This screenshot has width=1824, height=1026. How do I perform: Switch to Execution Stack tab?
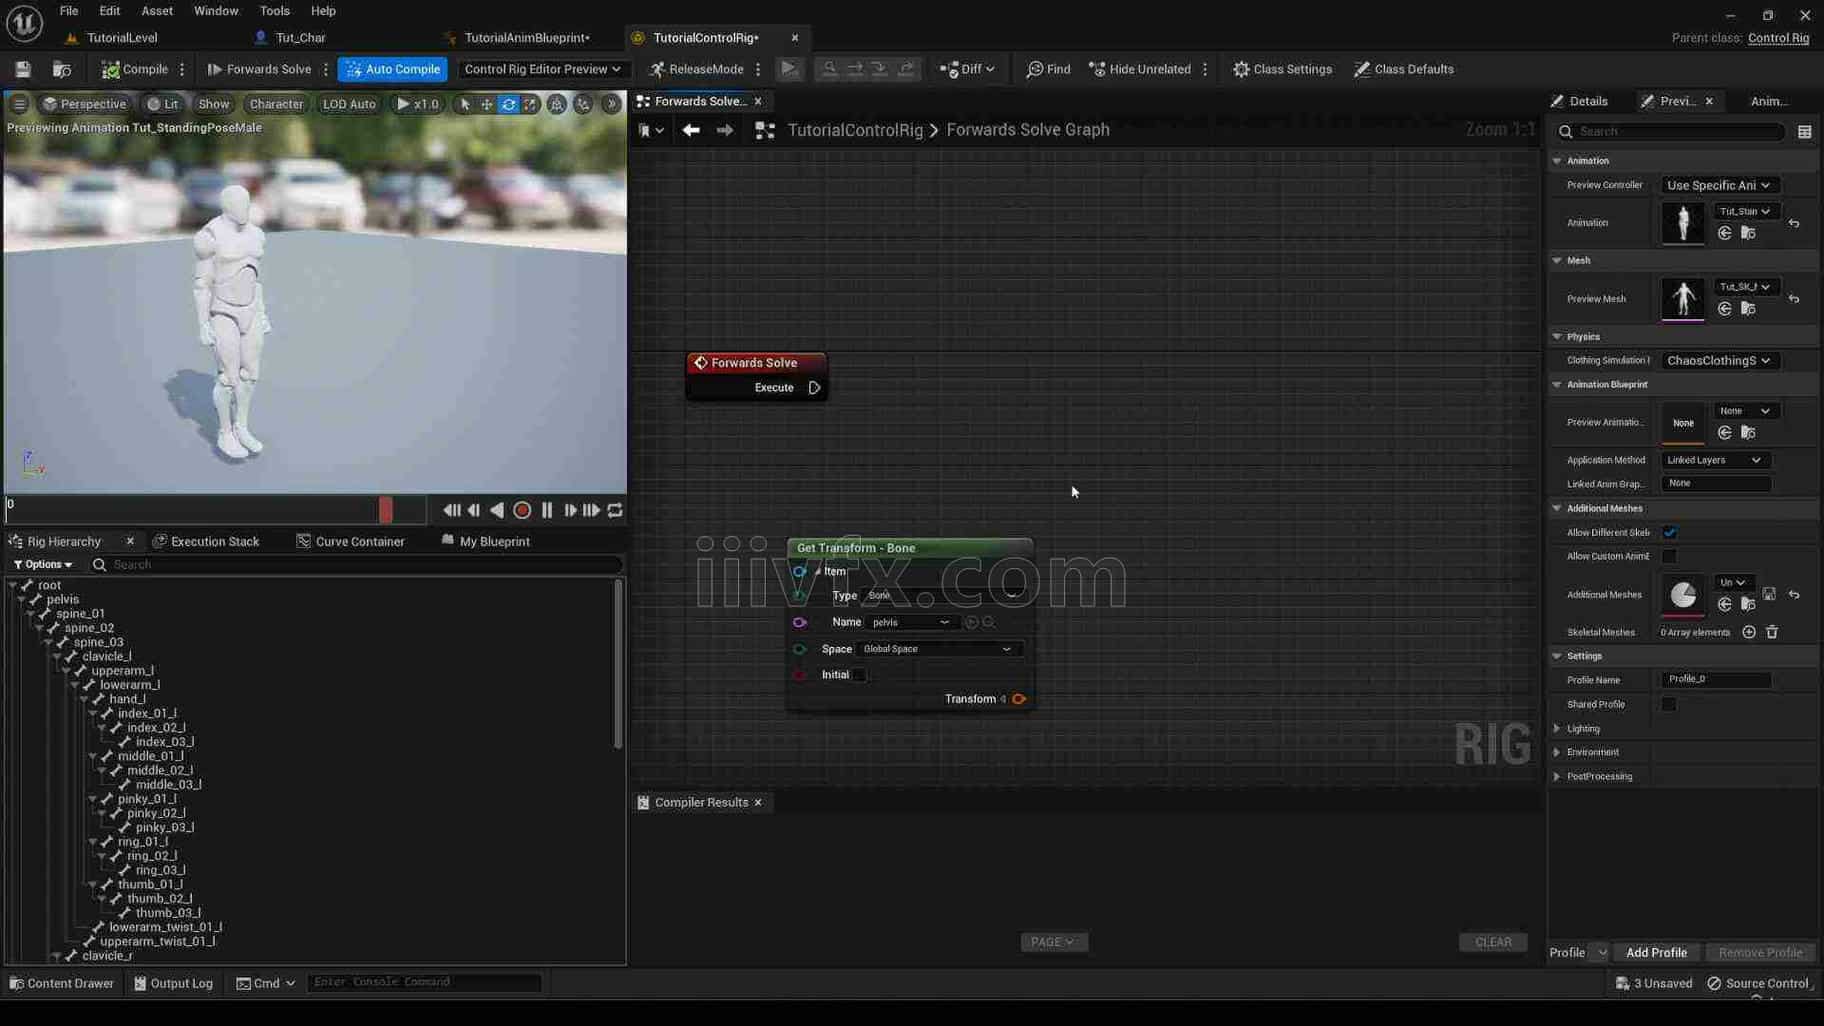[x=205, y=541]
